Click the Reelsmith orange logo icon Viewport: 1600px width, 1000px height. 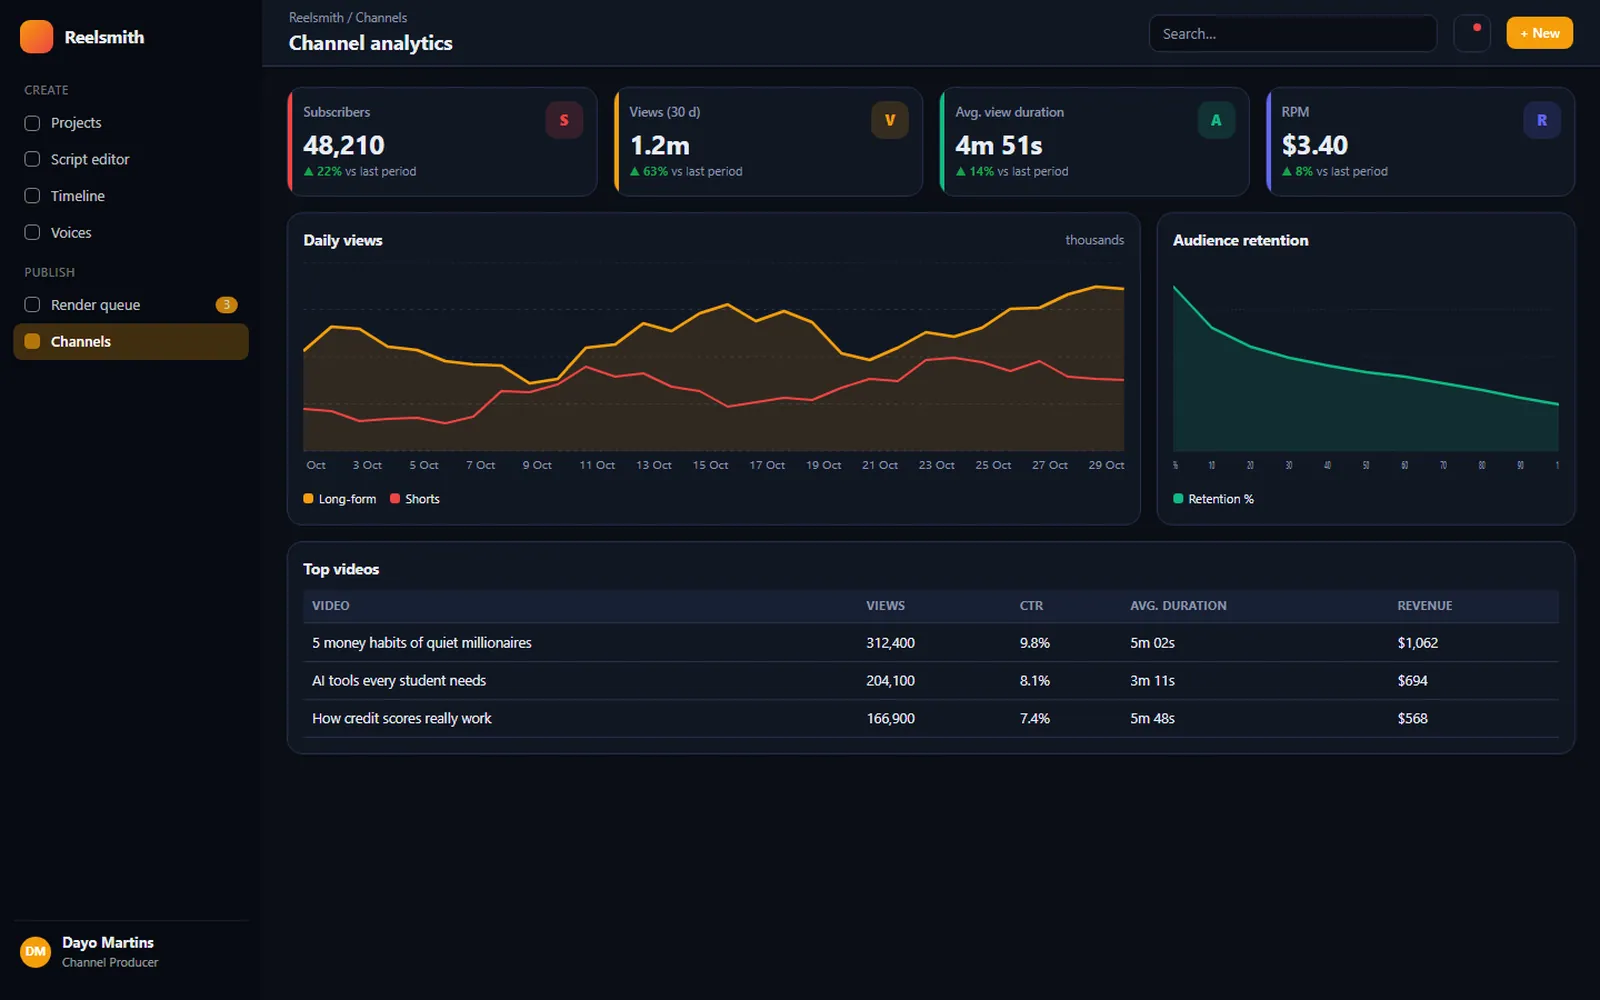tap(37, 37)
